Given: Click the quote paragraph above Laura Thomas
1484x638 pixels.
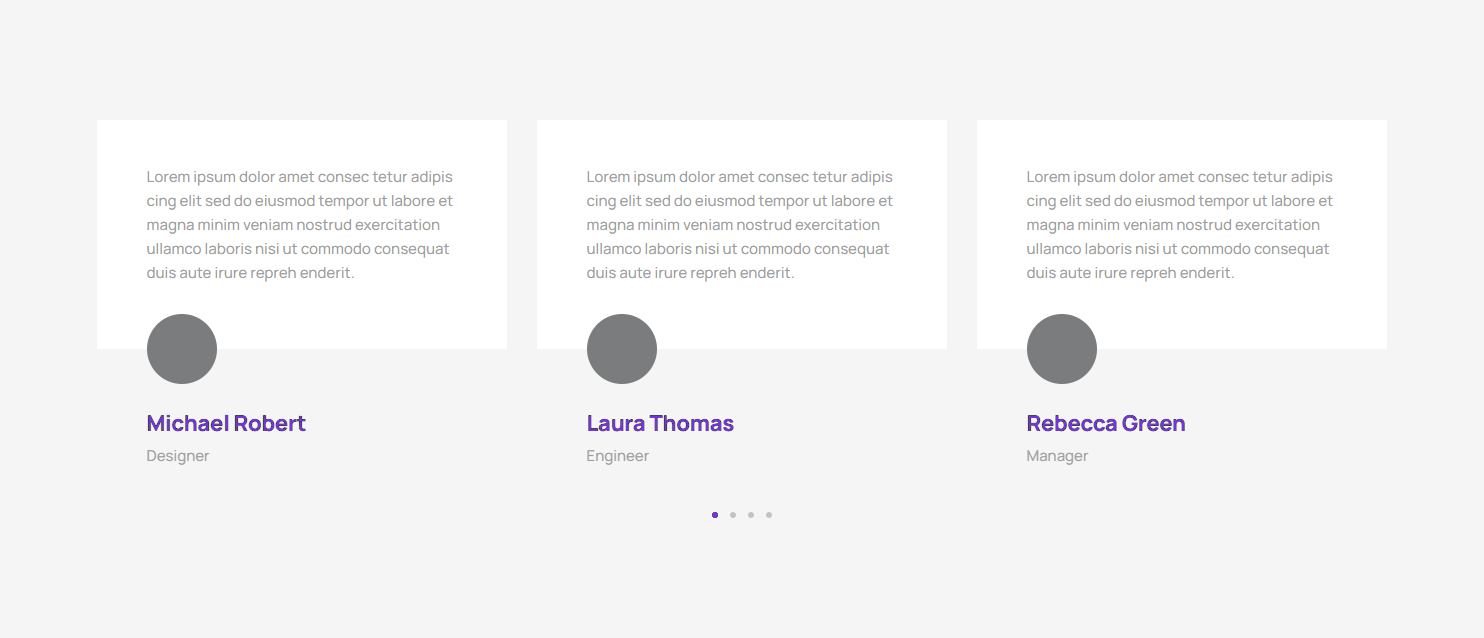Looking at the screenshot, I should (x=740, y=225).
